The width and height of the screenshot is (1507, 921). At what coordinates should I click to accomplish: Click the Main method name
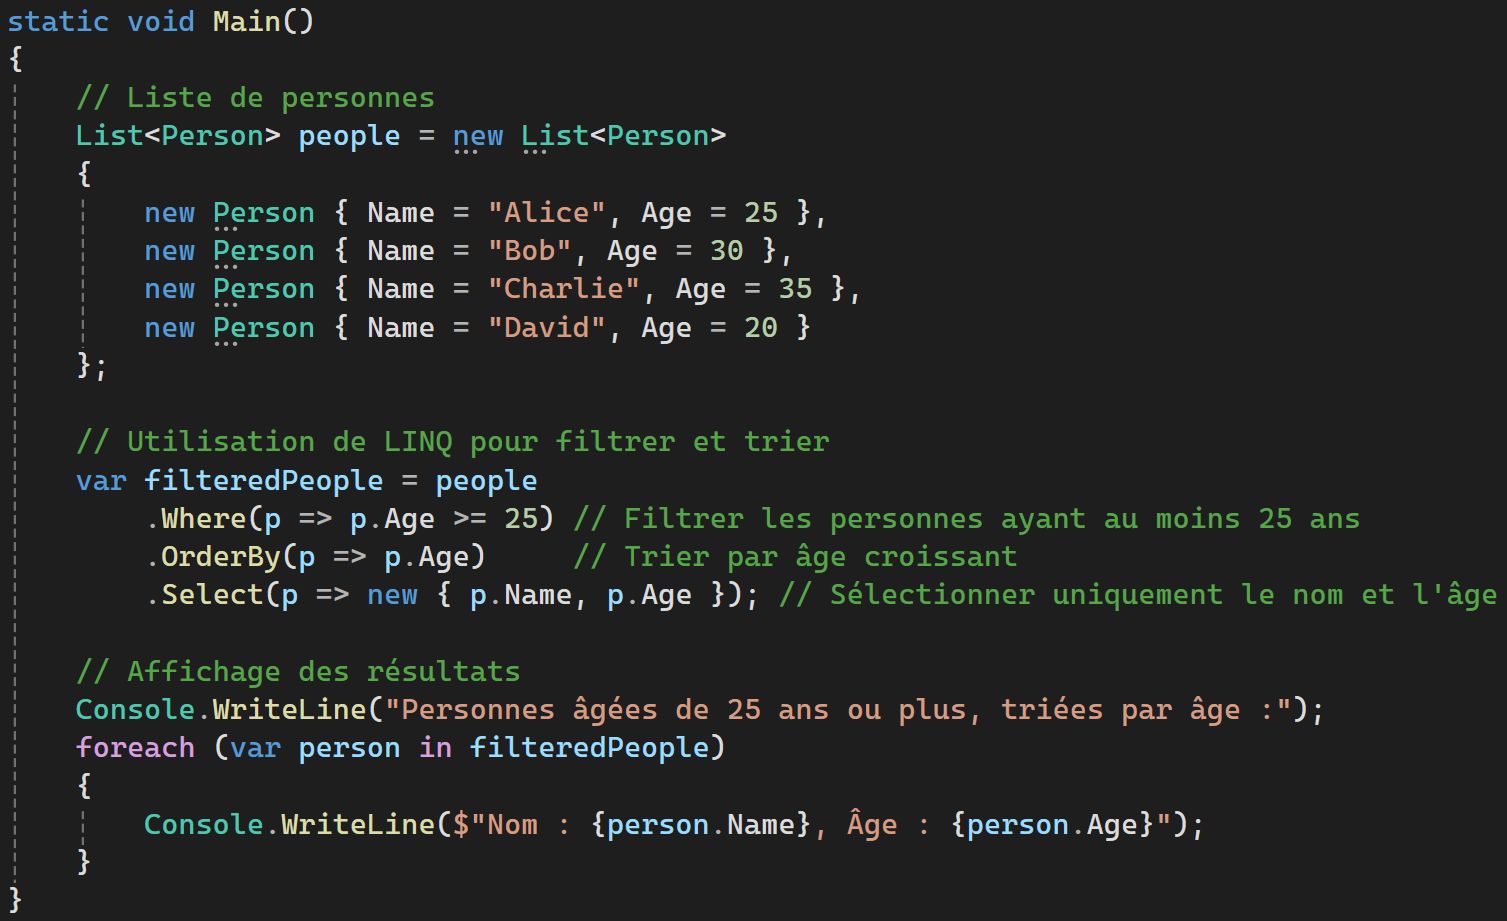(x=246, y=21)
